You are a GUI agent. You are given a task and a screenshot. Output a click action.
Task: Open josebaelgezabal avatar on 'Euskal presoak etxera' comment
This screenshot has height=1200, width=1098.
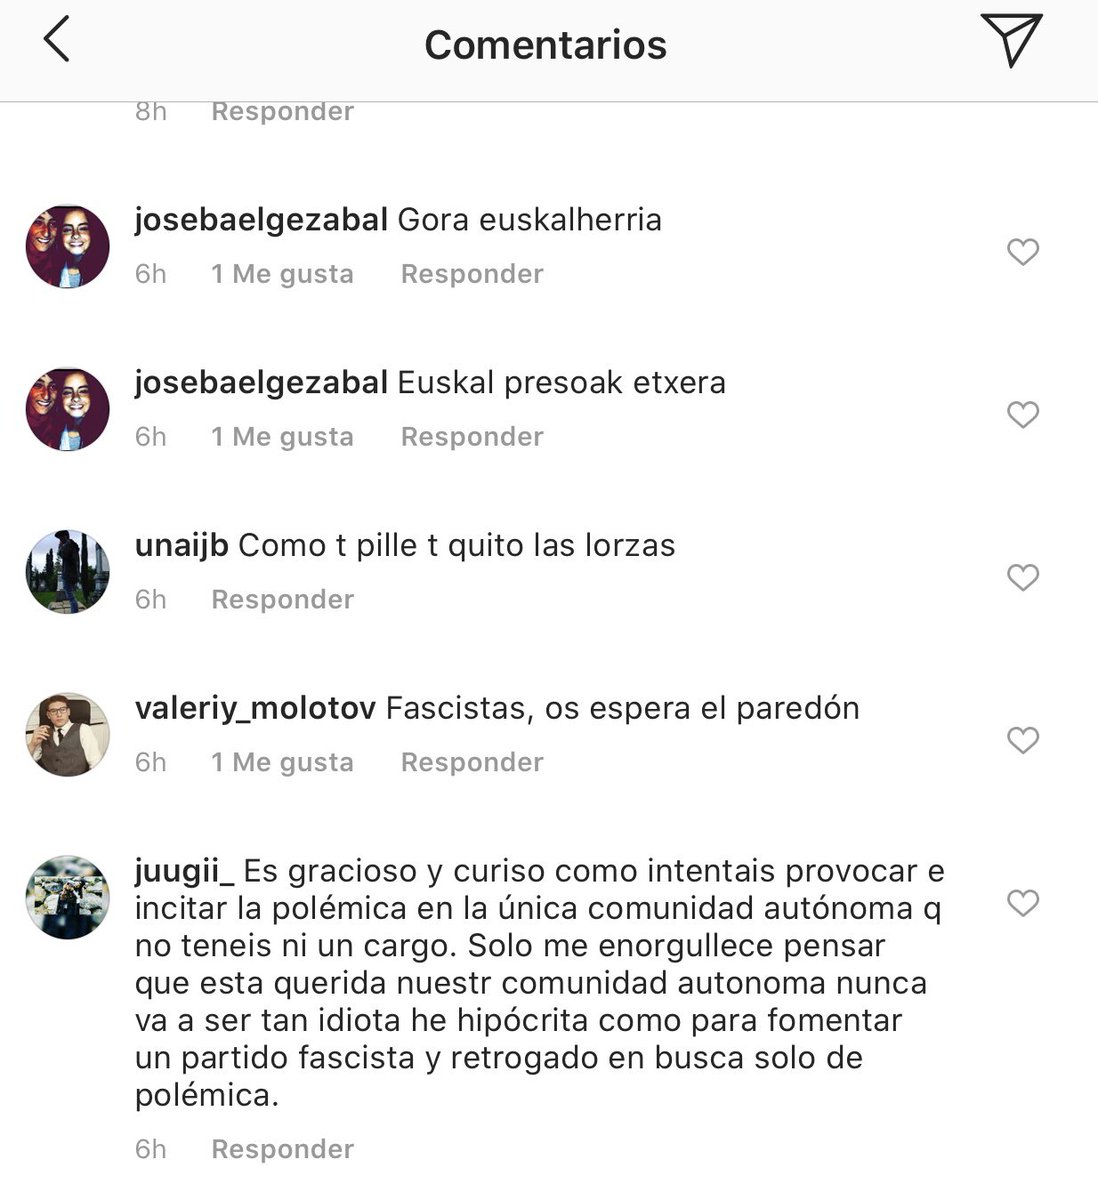point(67,409)
